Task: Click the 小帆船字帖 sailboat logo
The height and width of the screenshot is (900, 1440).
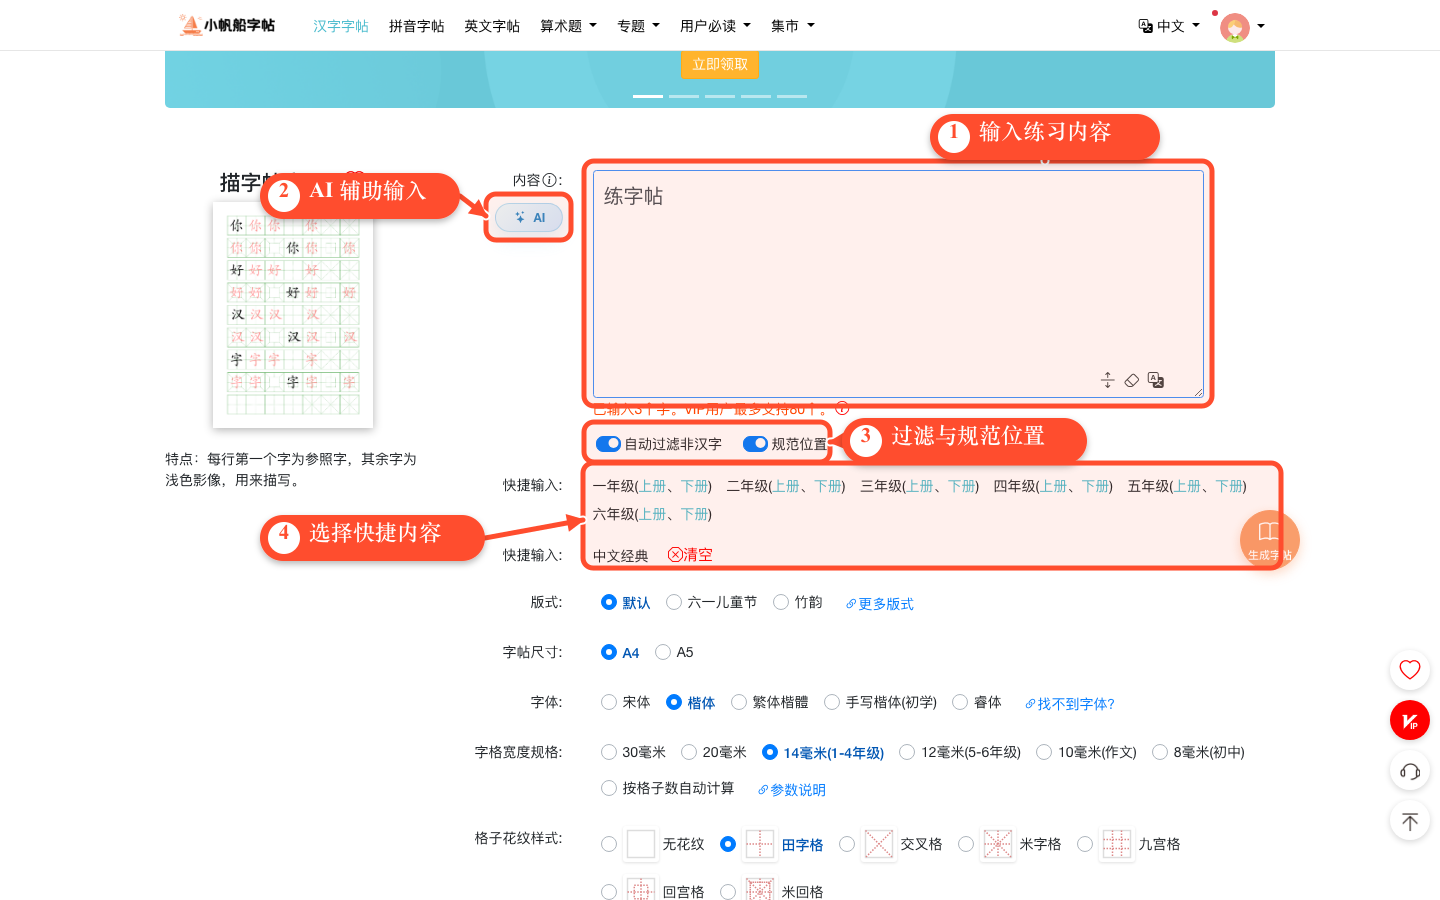Action: pos(227,25)
